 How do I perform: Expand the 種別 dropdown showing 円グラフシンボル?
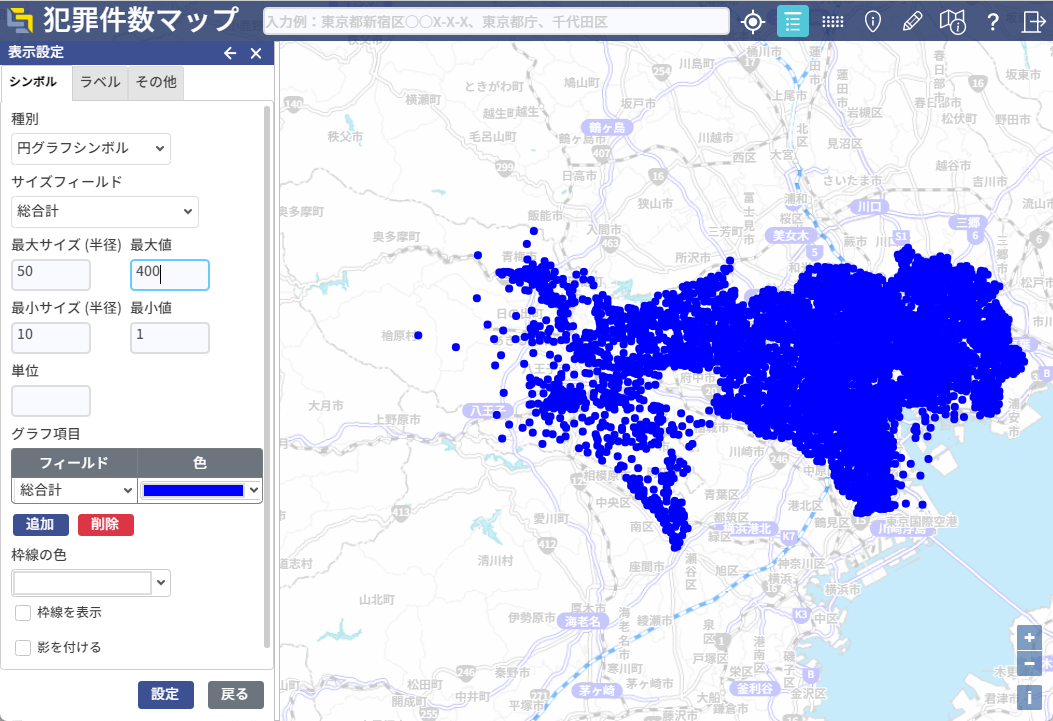point(91,148)
